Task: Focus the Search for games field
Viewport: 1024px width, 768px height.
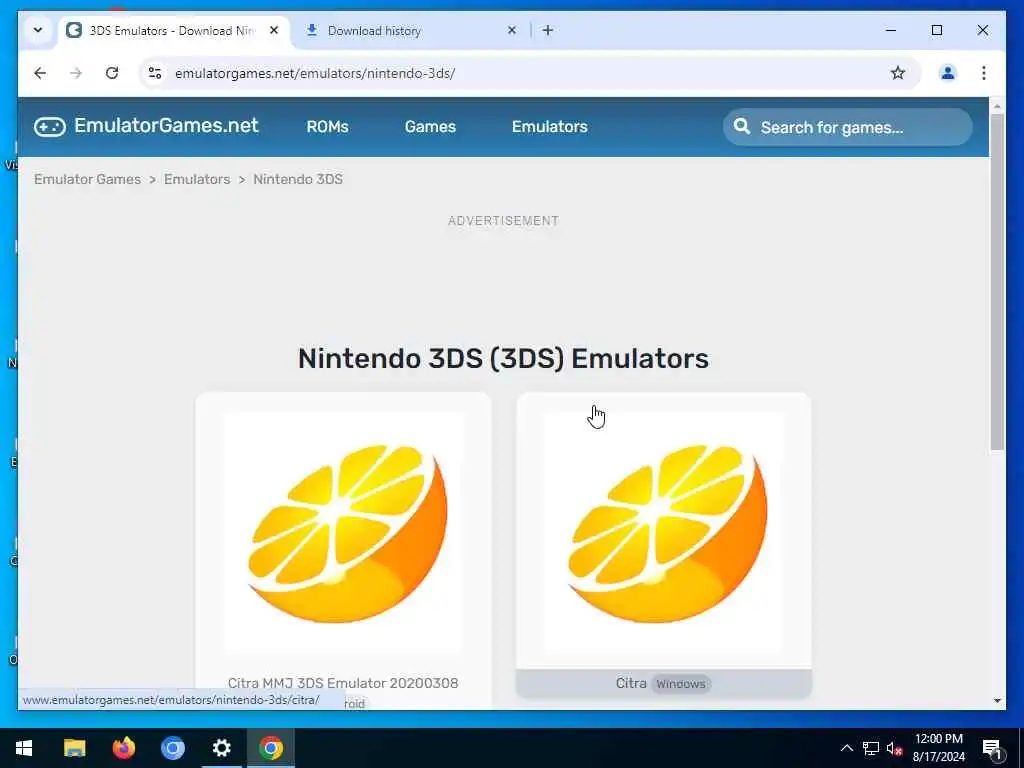Action: pyautogui.click(x=847, y=127)
